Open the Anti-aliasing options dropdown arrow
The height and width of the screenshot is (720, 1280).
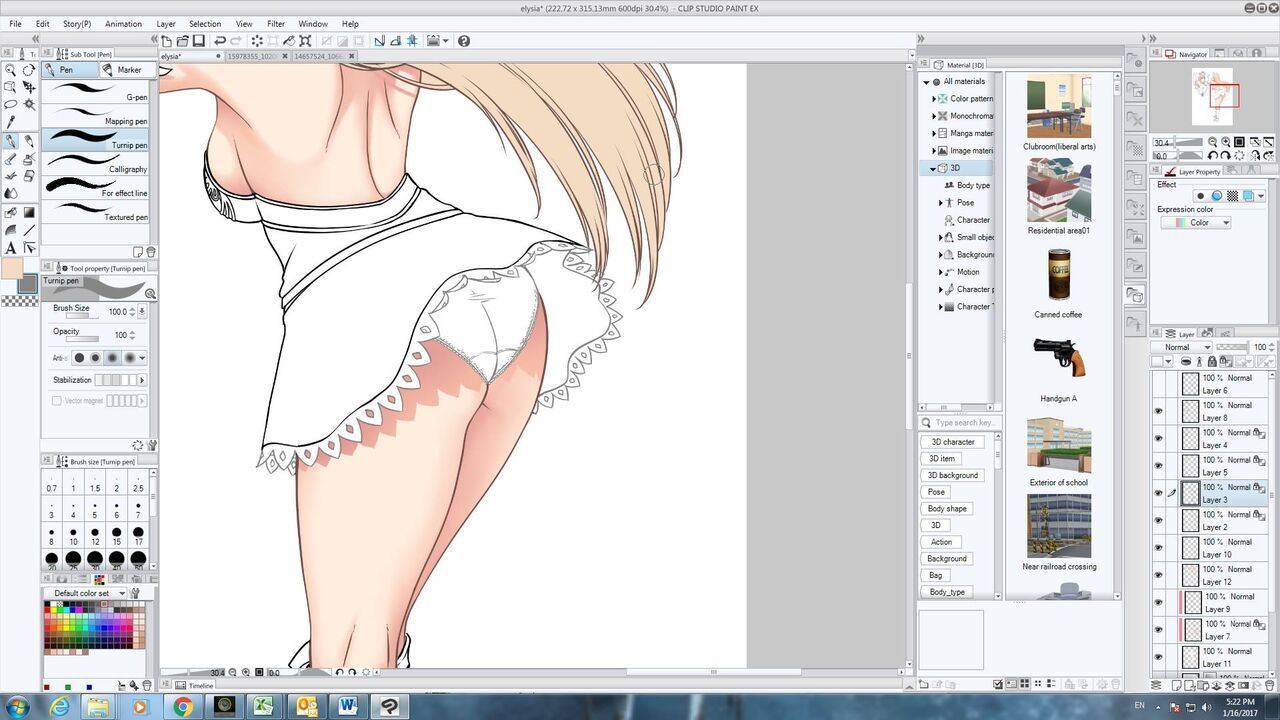coord(142,358)
